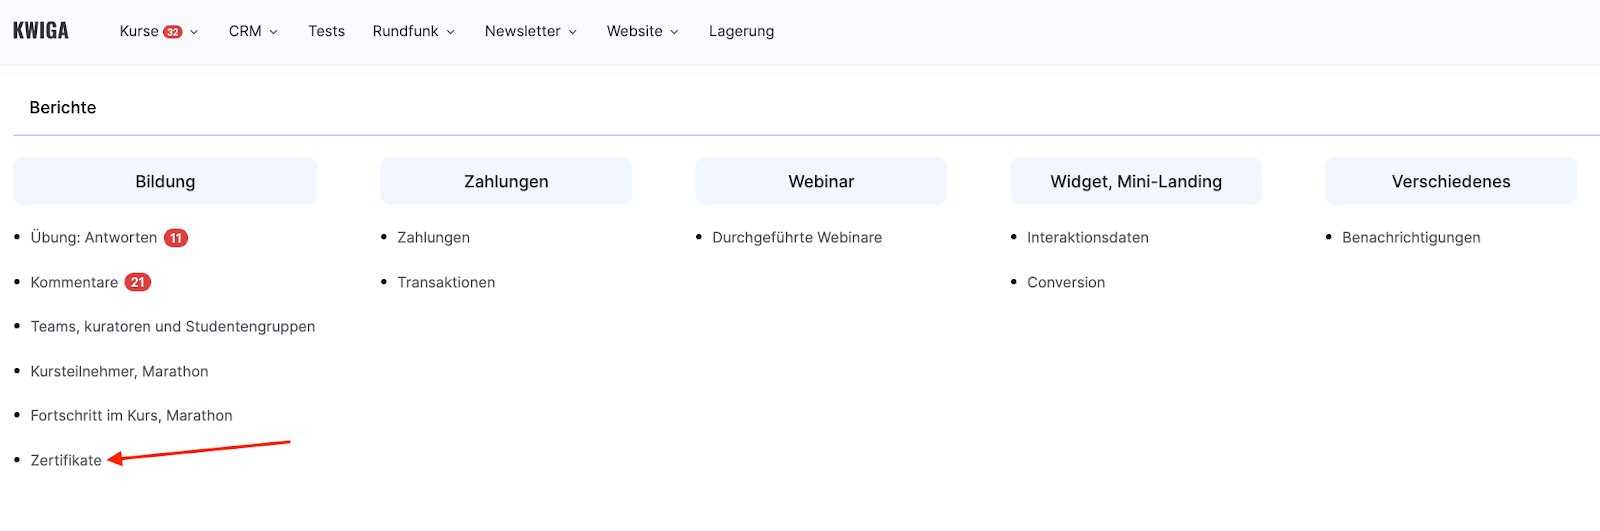Click the red 11 badge beside Übung: Antworten

pyautogui.click(x=176, y=238)
